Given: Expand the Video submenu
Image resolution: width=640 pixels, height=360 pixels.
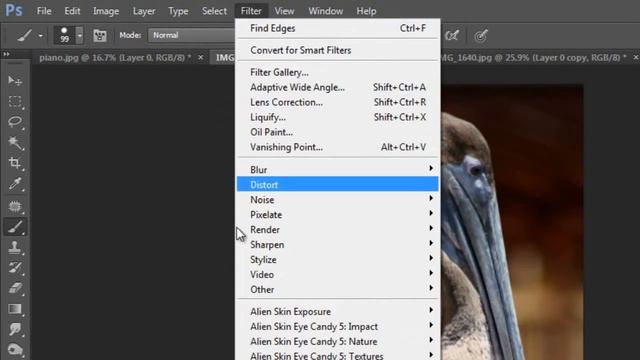Looking at the screenshot, I should [338, 275].
